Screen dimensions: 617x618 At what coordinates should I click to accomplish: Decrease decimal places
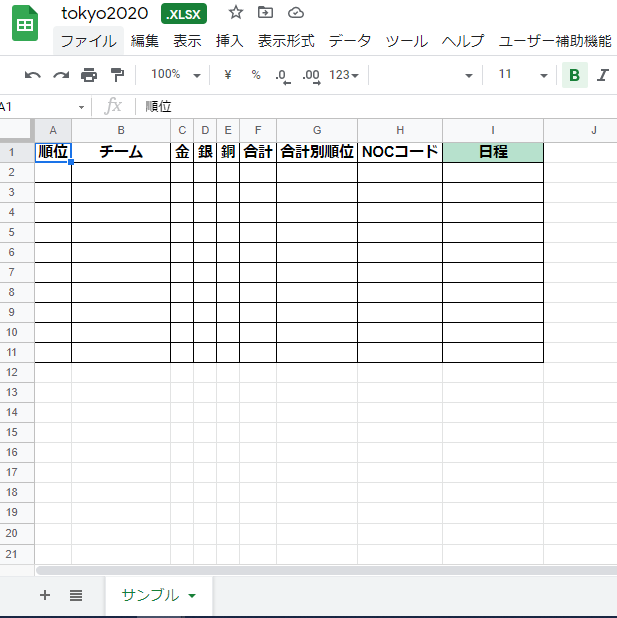pos(282,76)
